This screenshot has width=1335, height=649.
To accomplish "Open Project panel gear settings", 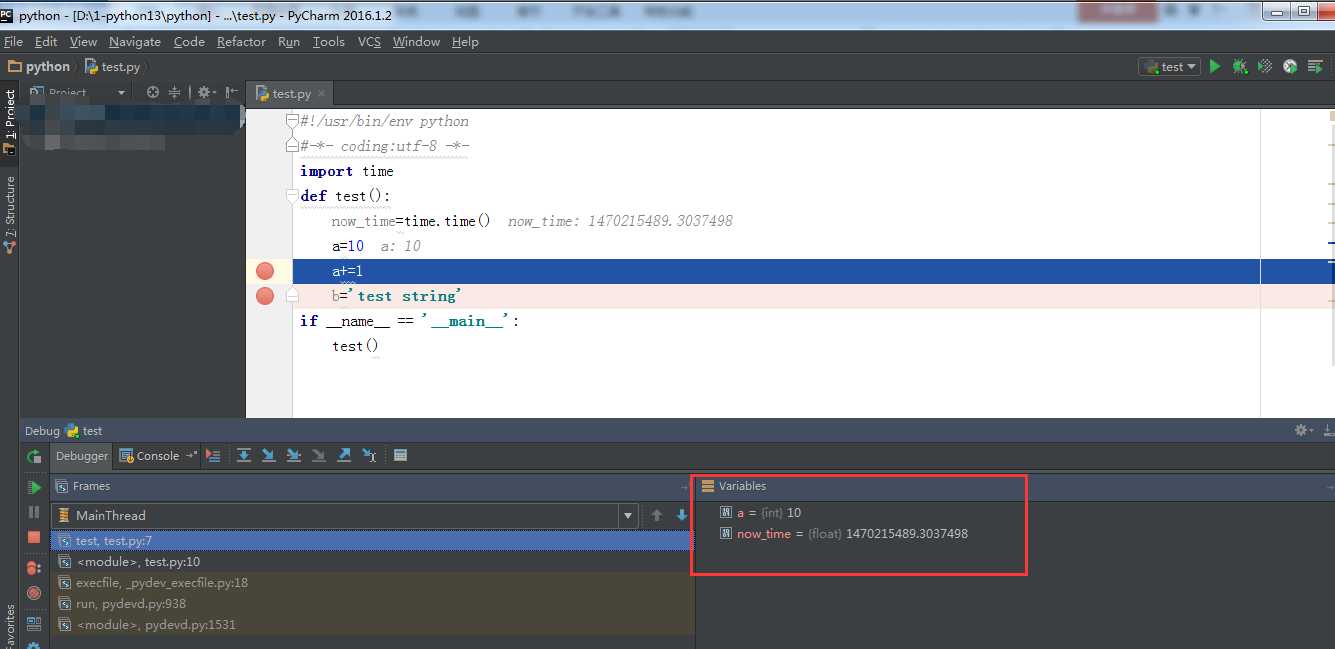I will point(205,92).
